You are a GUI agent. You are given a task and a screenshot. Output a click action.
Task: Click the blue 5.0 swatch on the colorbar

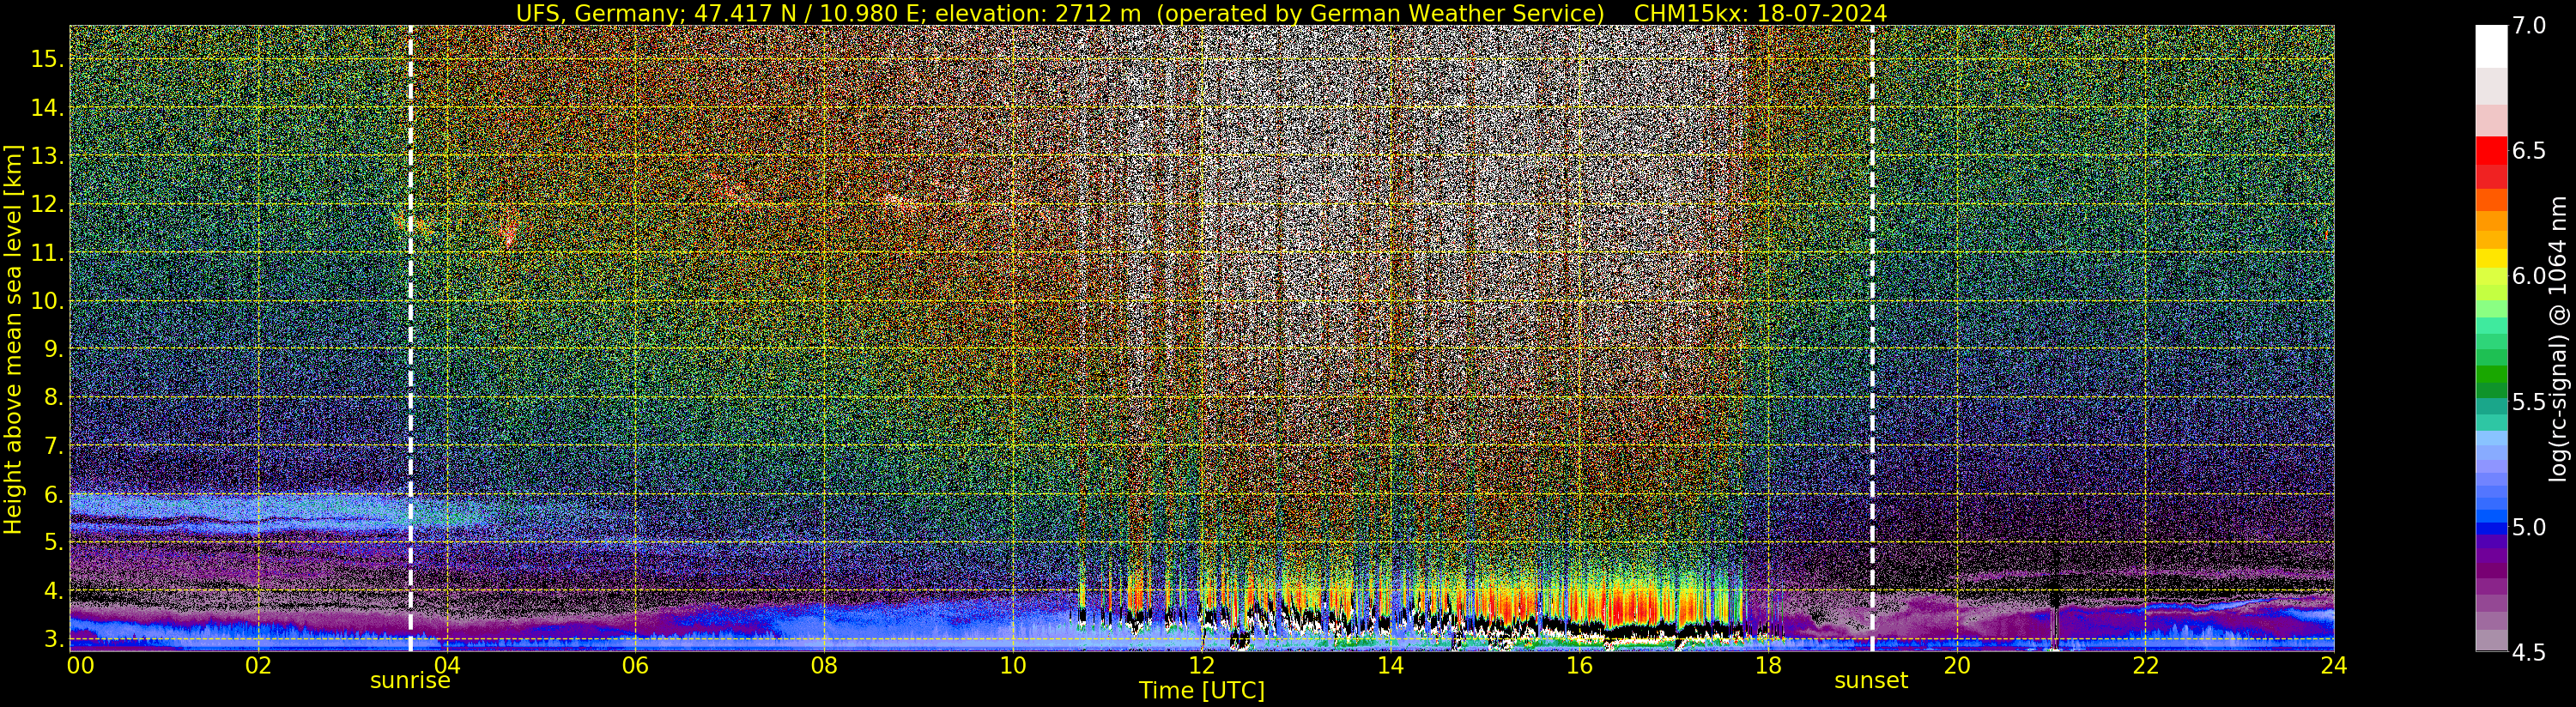(x=2491, y=527)
